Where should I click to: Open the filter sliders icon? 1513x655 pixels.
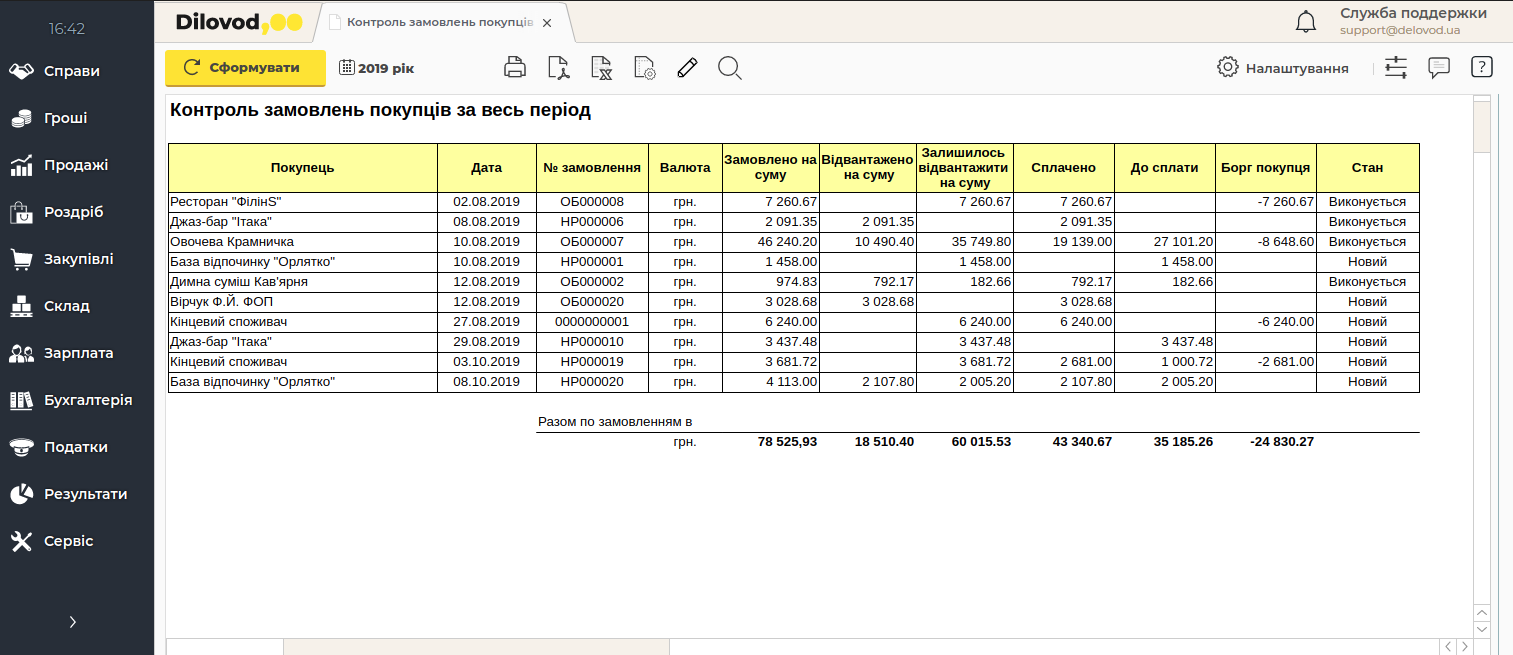(x=1396, y=68)
